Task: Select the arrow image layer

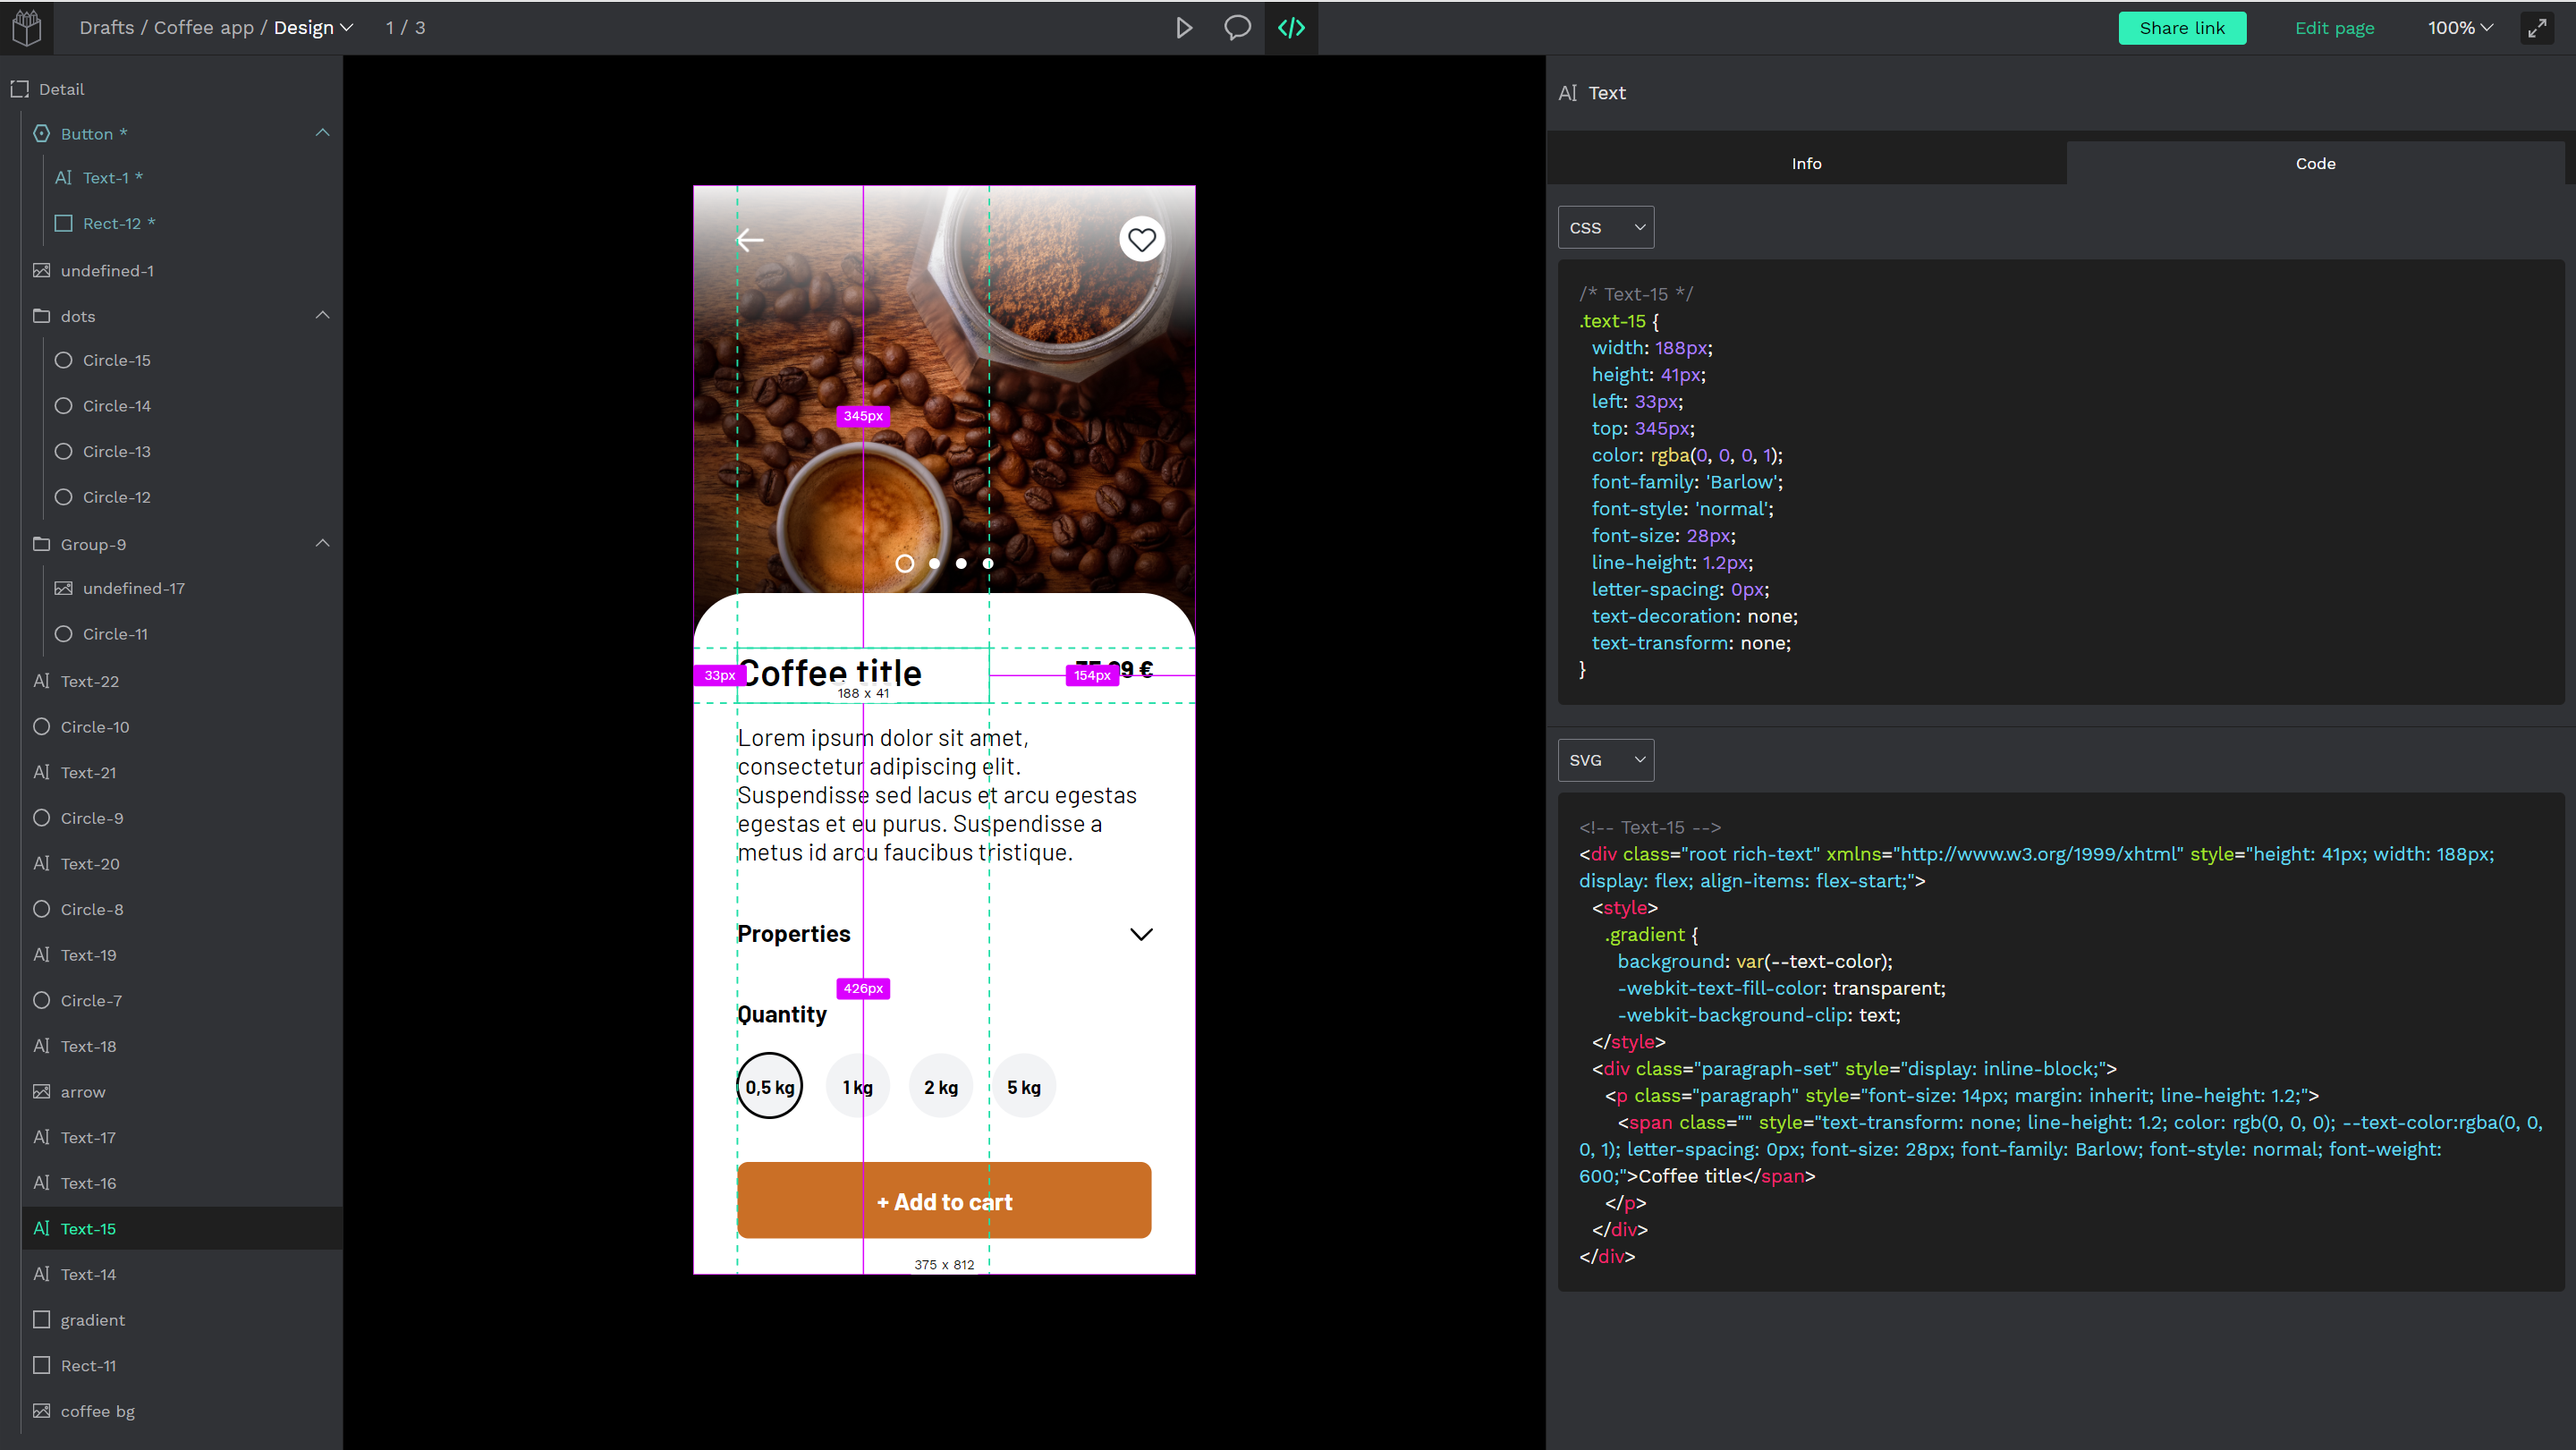Action: coord(83,1092)
